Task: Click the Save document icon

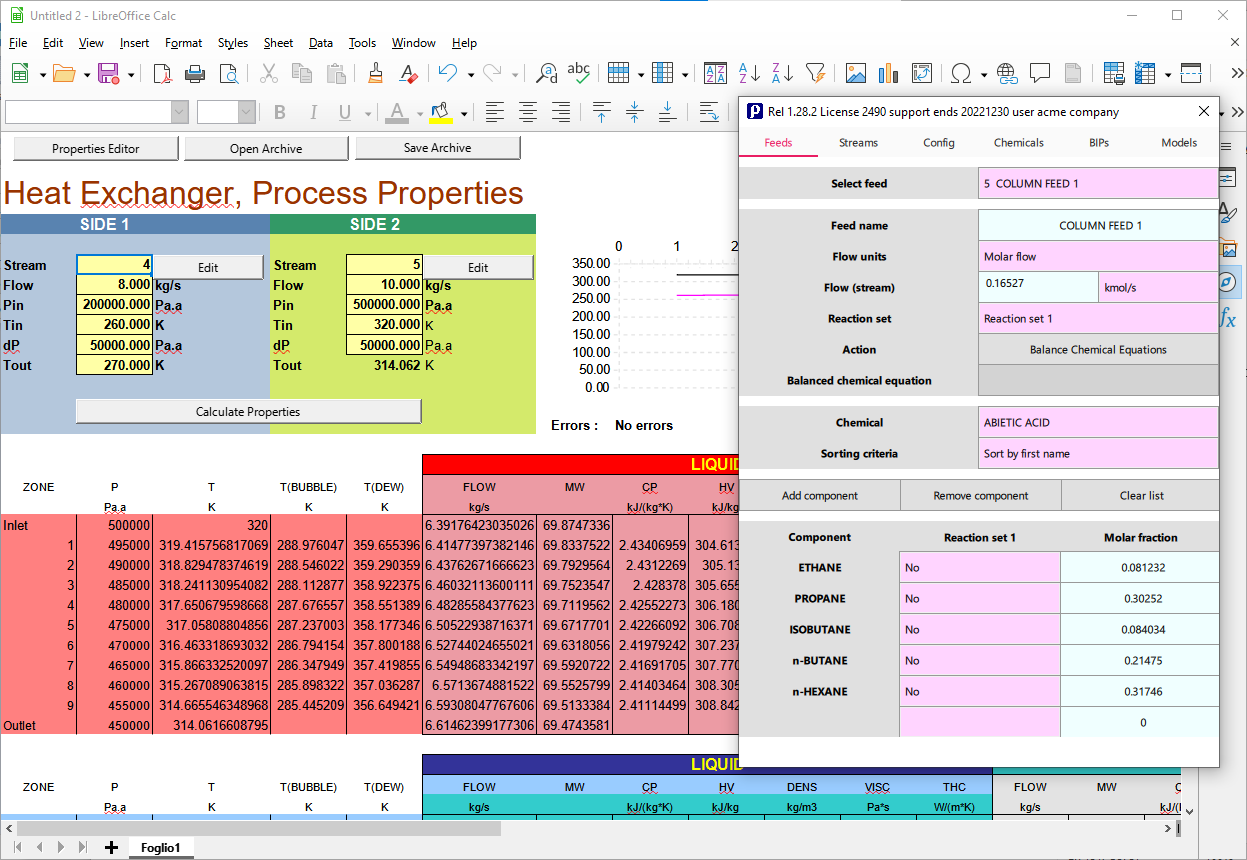Action: [109, 73]
